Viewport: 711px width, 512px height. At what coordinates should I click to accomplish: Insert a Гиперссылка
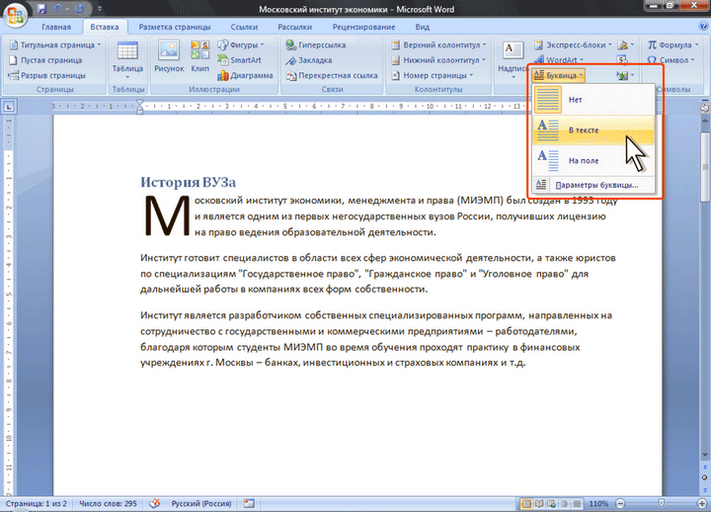pos(316,45)
